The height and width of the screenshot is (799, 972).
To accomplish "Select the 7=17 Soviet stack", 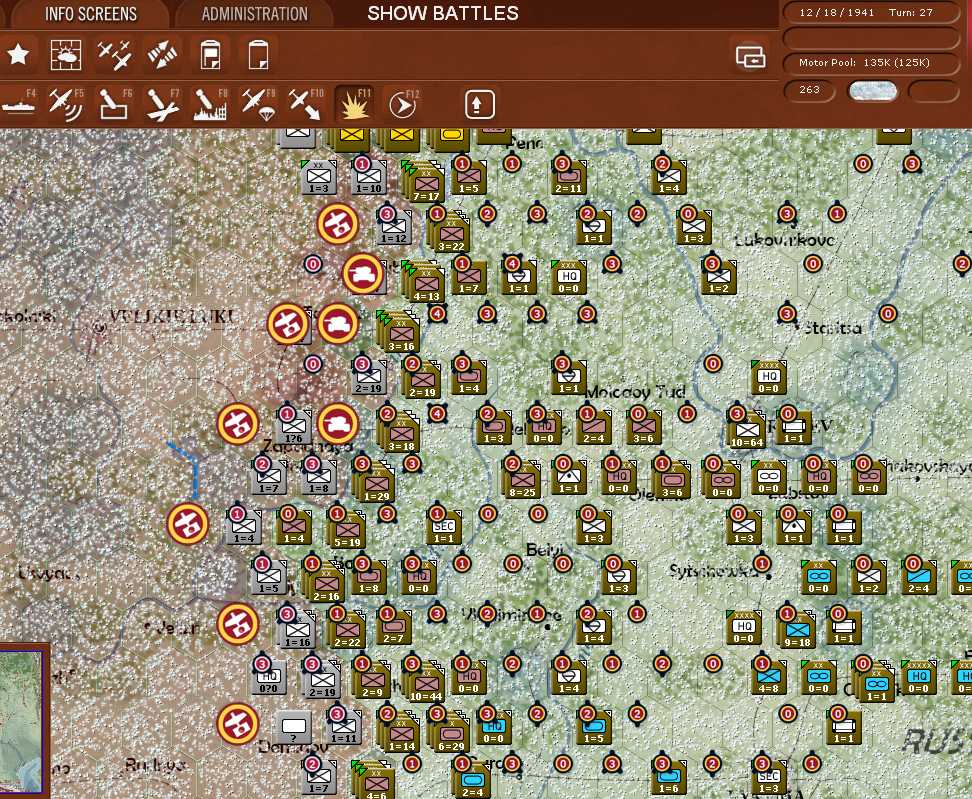I will tap(424, 182).
